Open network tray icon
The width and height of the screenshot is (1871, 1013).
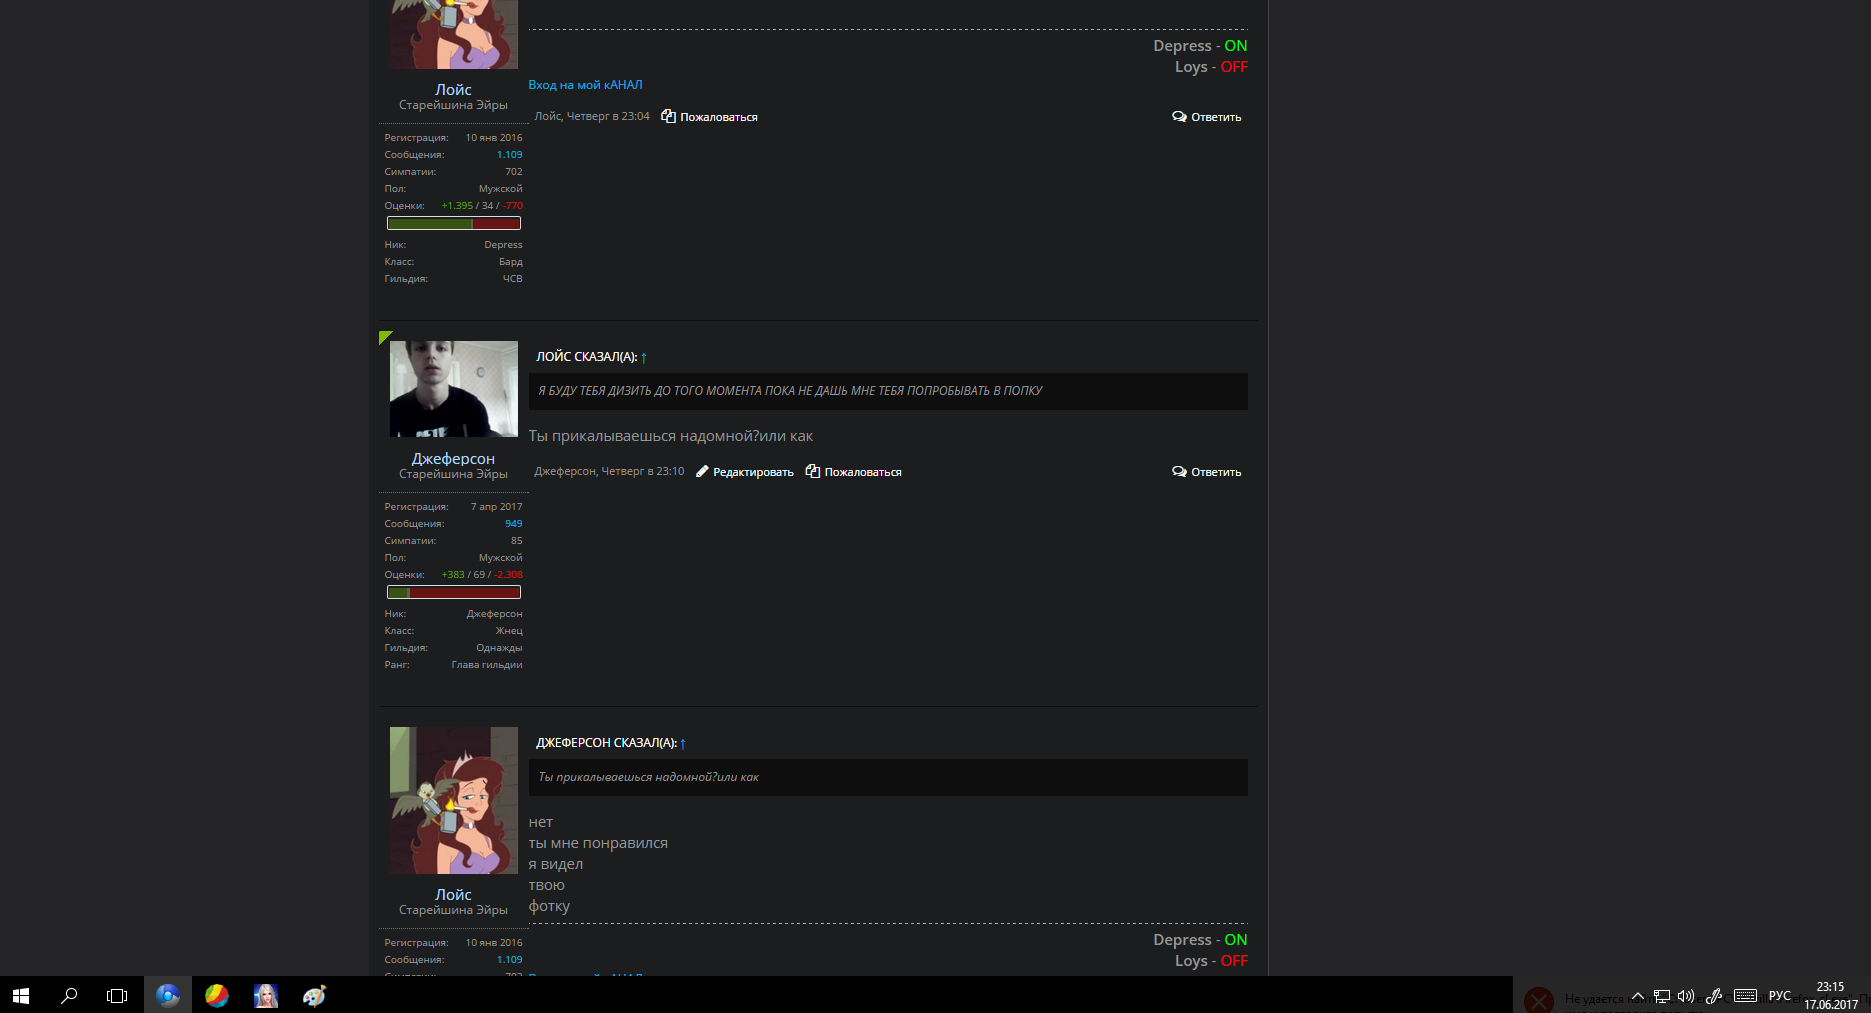[x=1662, y=996]
